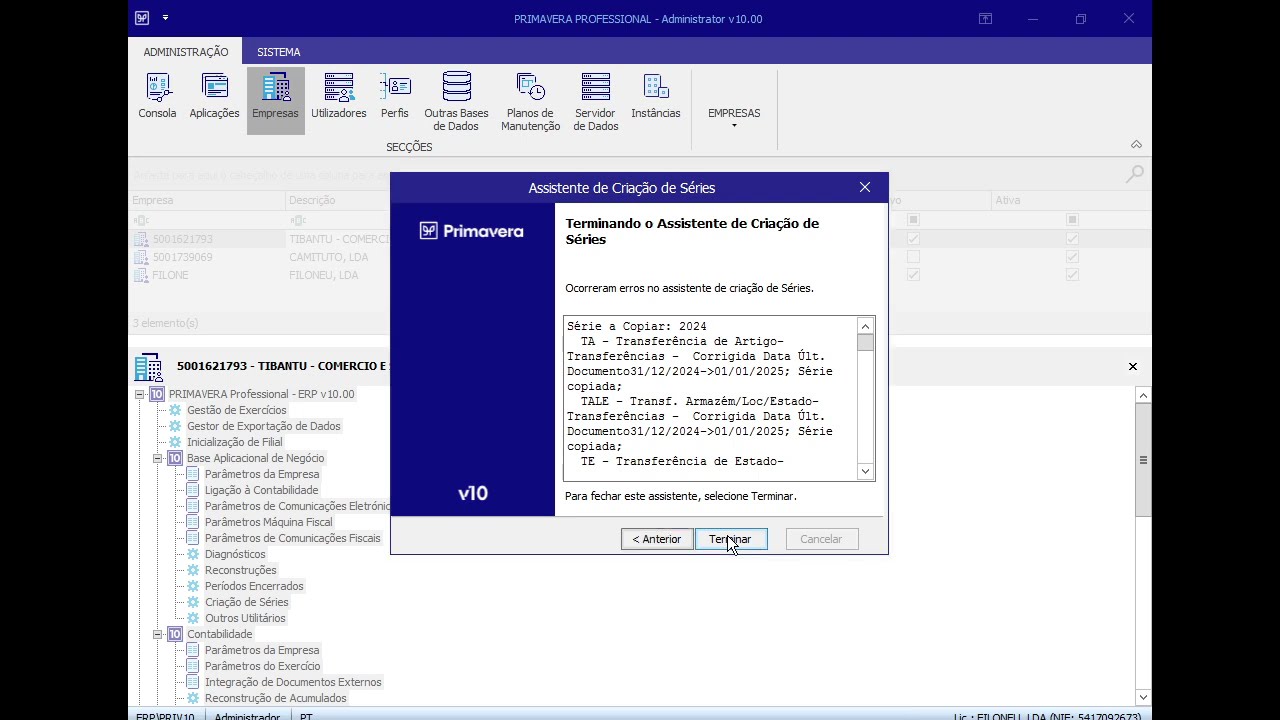The image size is (1280, 720).
Task: Select Parâmetros da Empresa under Contabilidade
Action: coord(262,650)
